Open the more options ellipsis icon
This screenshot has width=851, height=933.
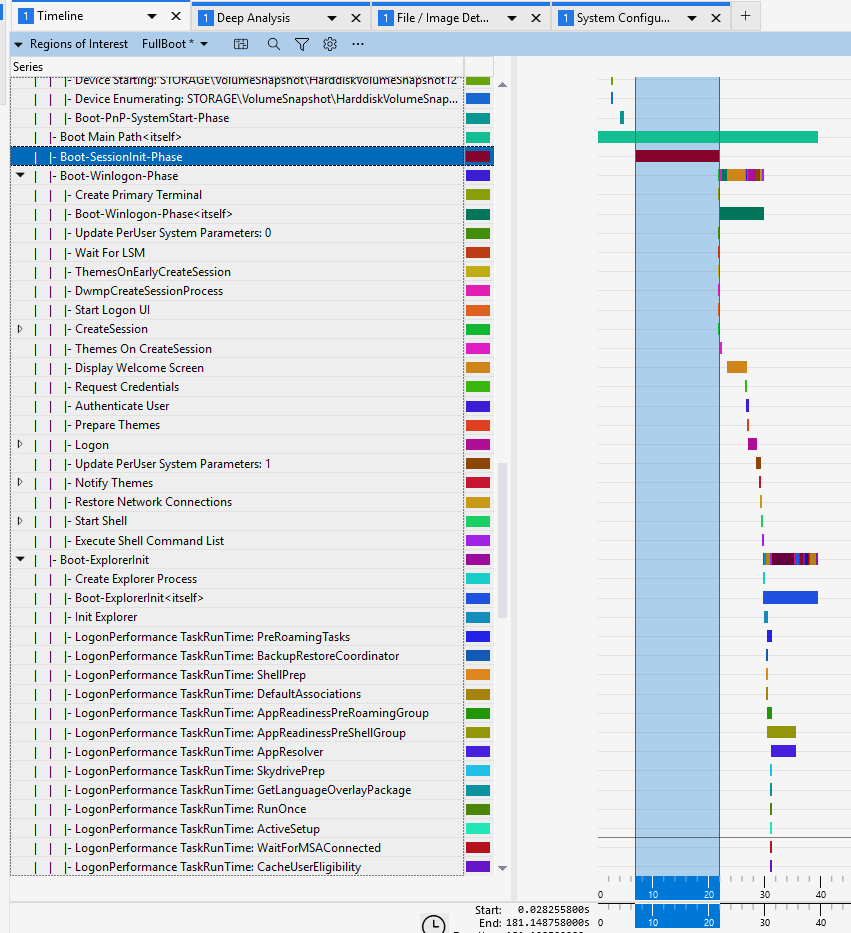(x=358, y=44)
